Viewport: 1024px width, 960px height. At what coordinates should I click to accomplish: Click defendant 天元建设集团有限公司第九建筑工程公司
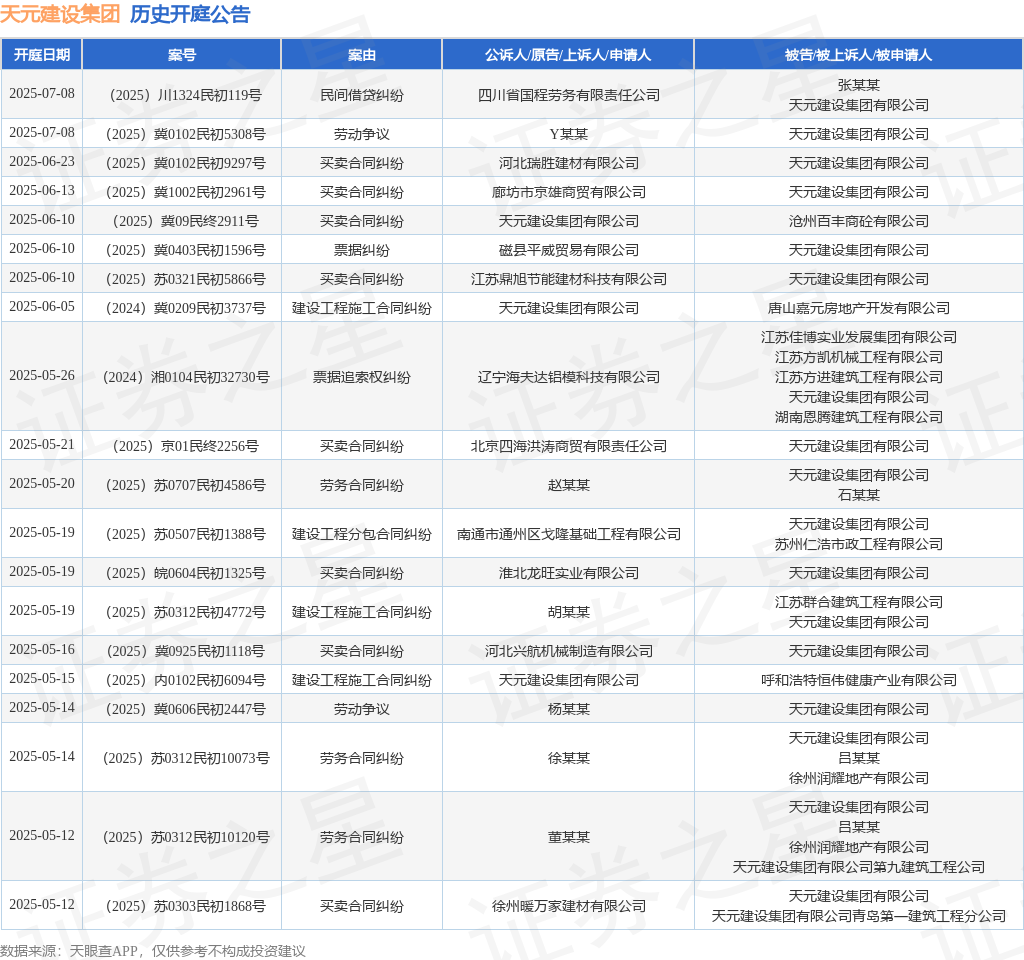click(858, 867)
